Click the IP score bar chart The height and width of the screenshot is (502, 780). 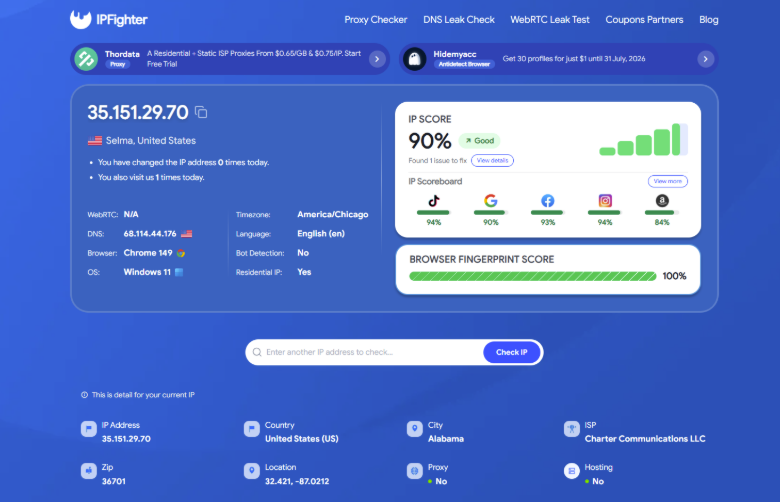(x=644, y=139)
